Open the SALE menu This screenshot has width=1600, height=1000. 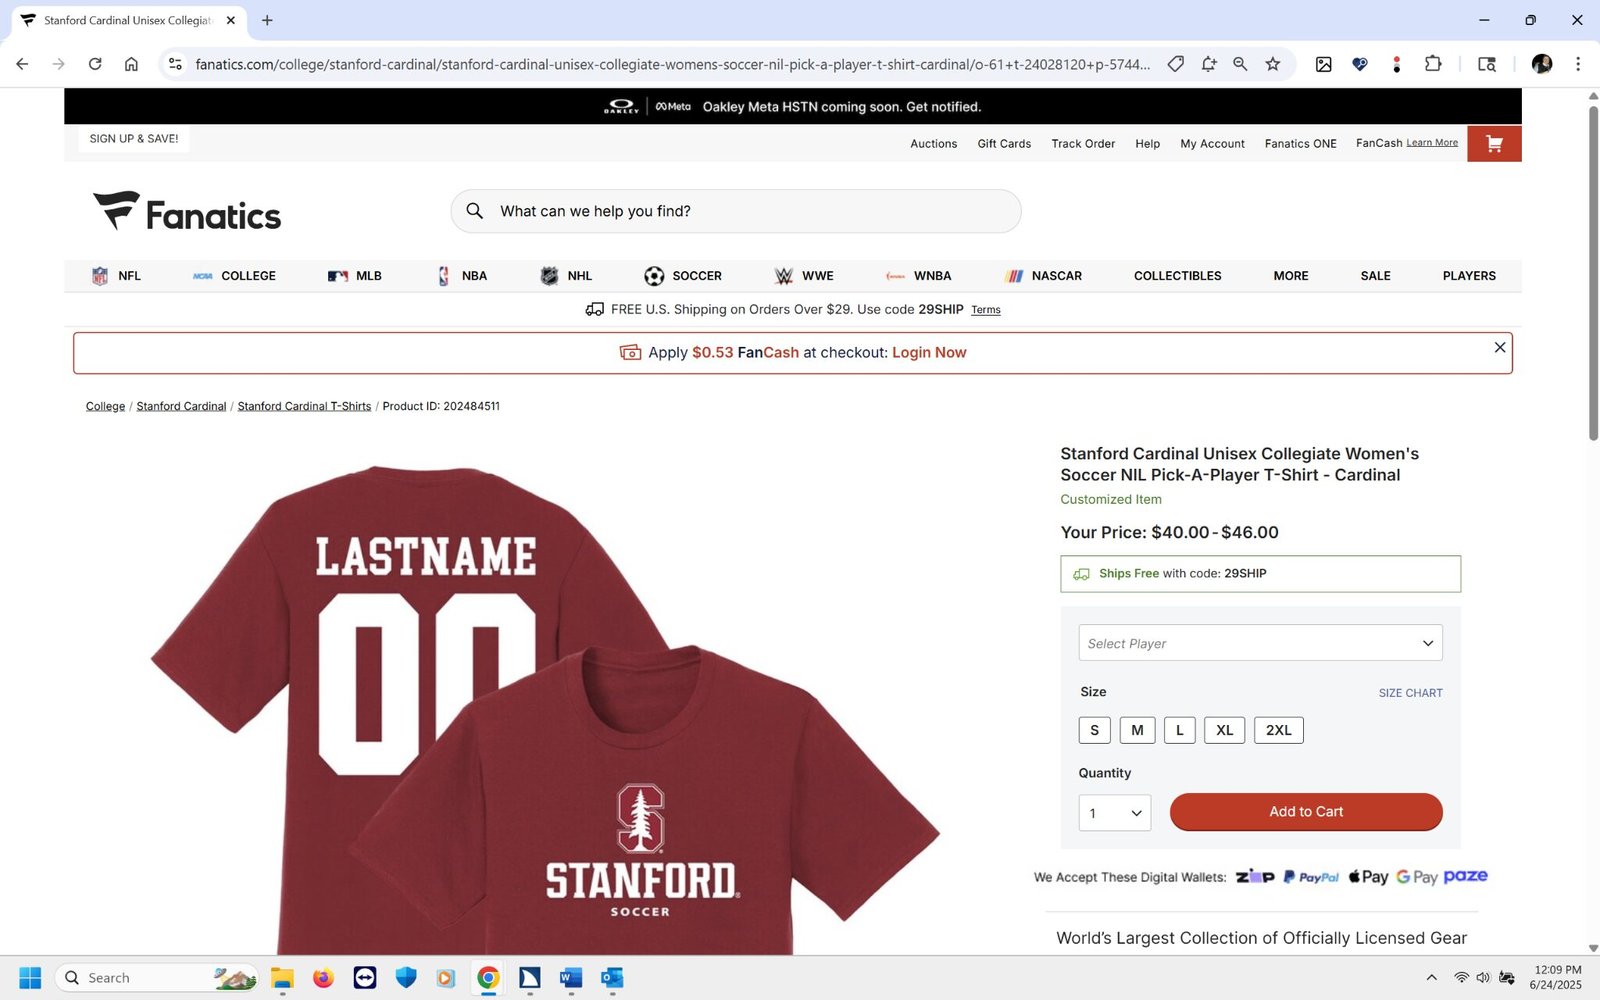1375,276
